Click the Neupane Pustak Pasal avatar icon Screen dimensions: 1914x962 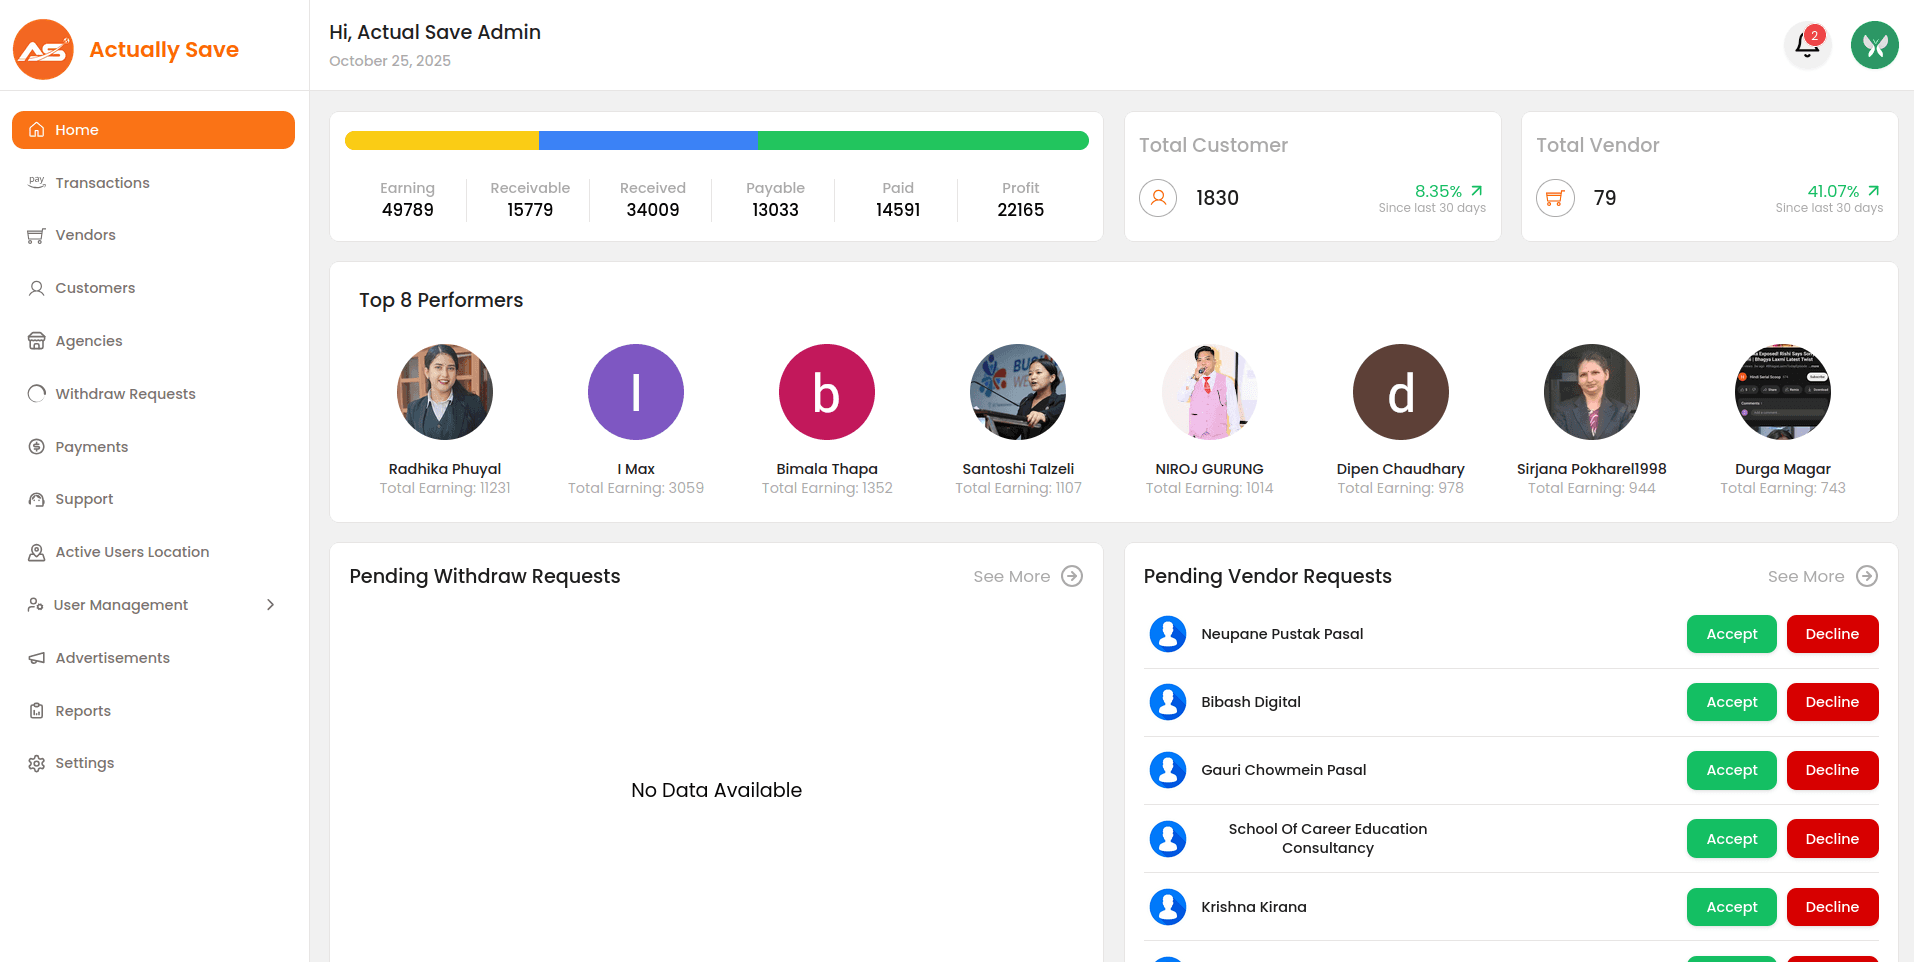pyautogui.click(x=1167, y=634)
